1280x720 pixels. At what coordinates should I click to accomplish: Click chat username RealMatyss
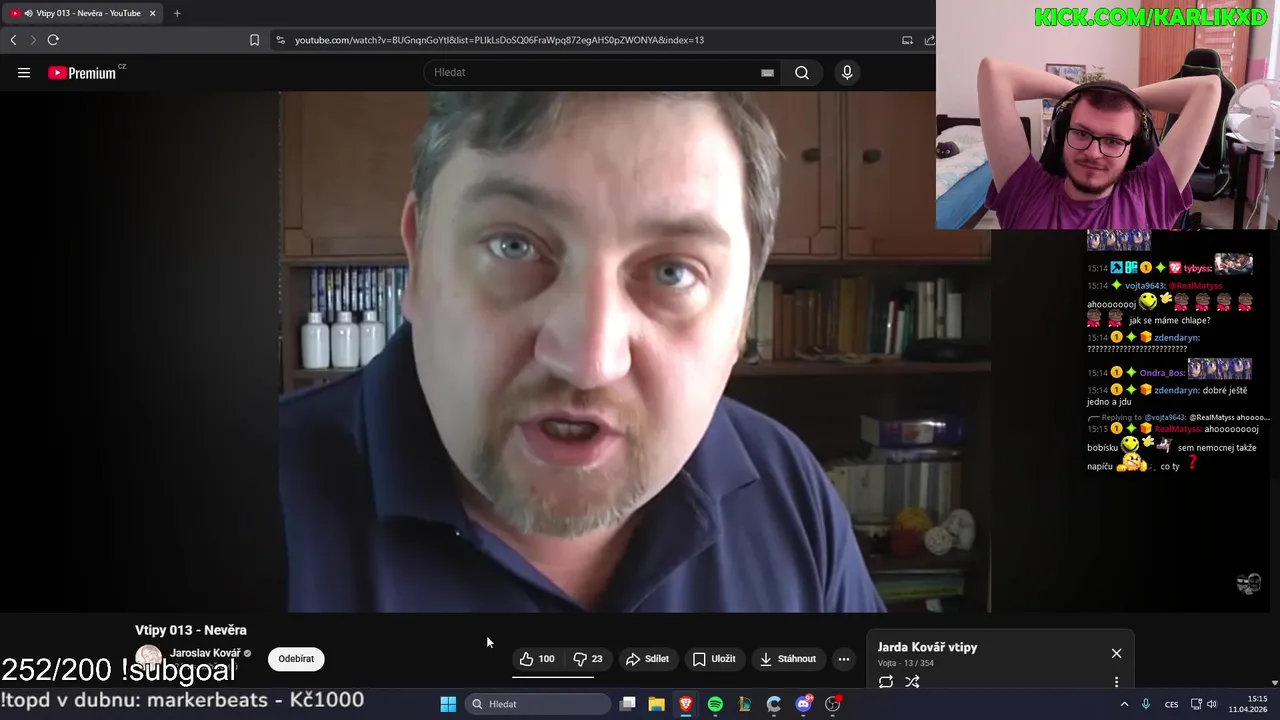(x=1178, y=429)
